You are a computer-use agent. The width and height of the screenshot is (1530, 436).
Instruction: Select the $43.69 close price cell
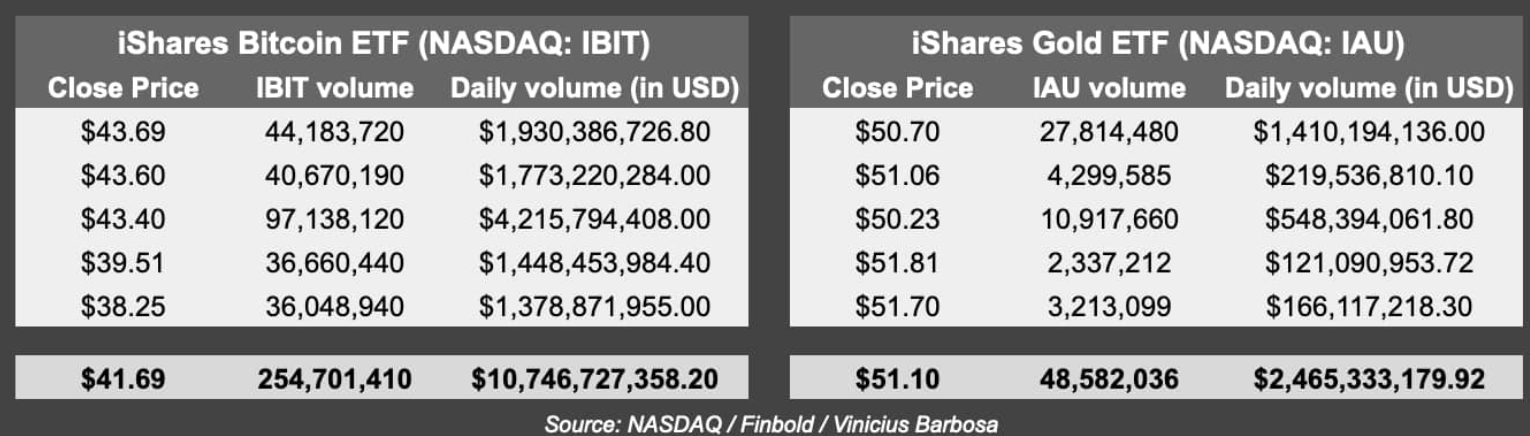124,130
